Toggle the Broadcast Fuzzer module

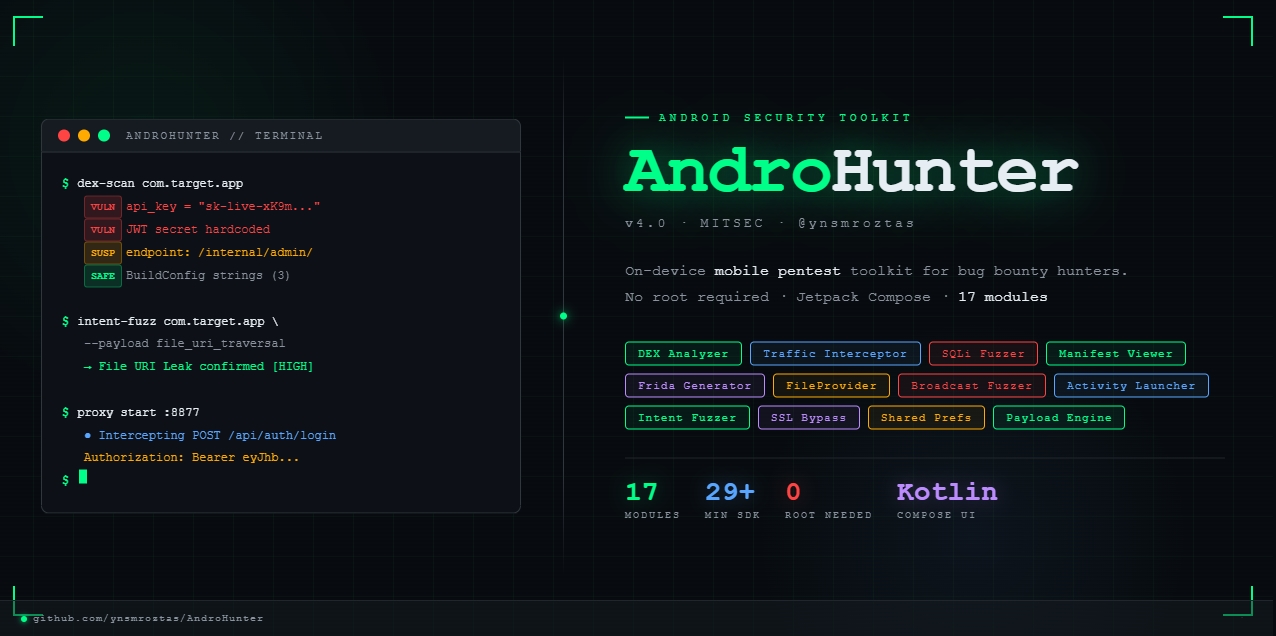point(971,385)
